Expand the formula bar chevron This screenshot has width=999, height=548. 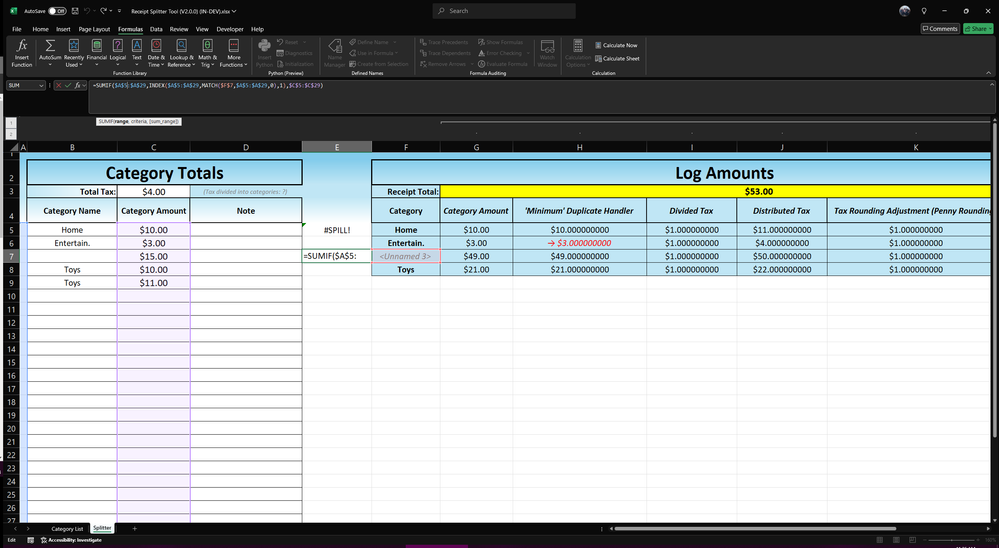coord(990,85)
